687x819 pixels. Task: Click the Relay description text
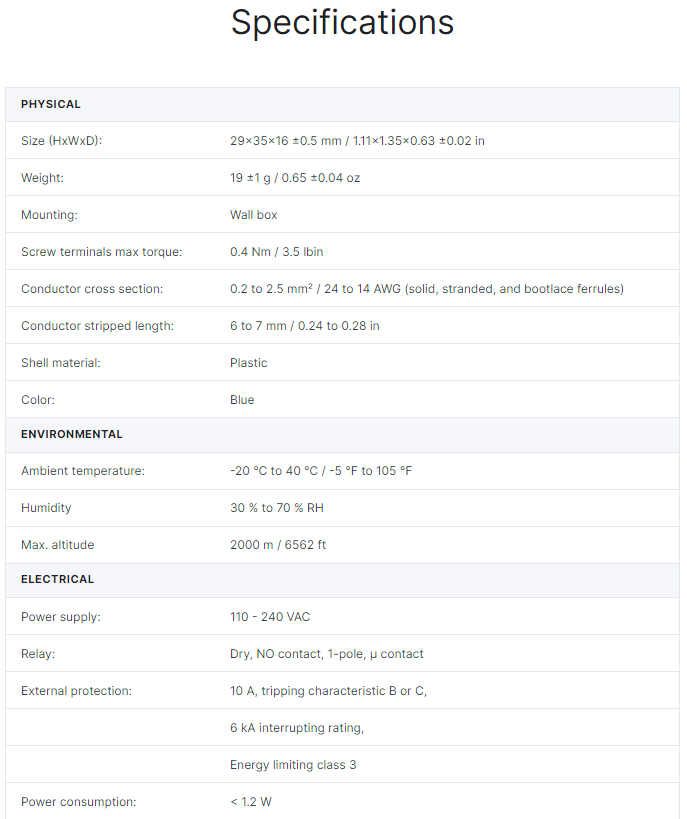[327, 654]
